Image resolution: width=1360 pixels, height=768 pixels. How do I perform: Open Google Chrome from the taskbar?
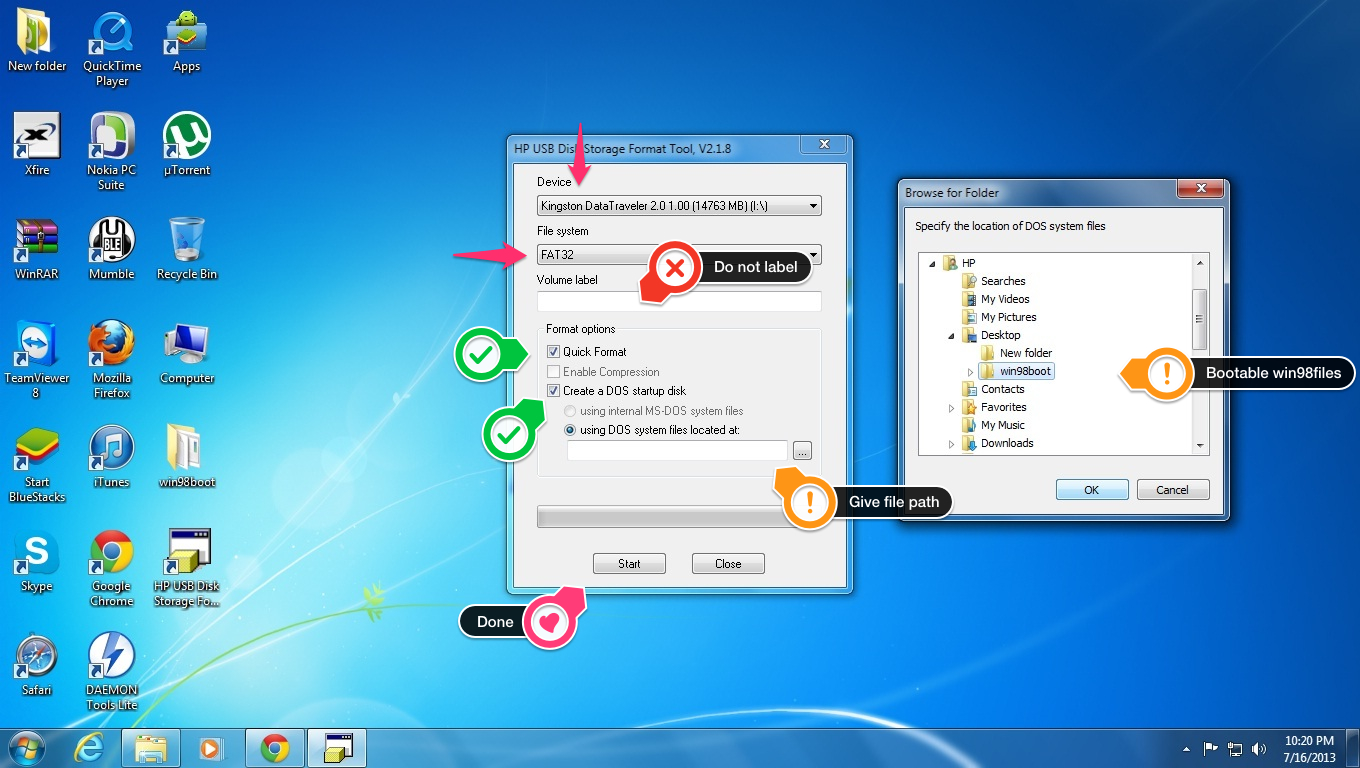tap(275, 747)
